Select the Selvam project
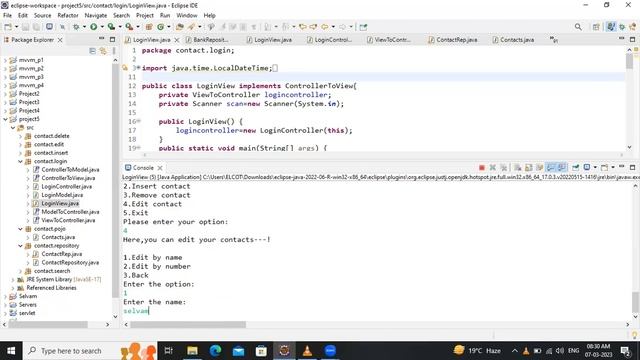 coord(28,296)
